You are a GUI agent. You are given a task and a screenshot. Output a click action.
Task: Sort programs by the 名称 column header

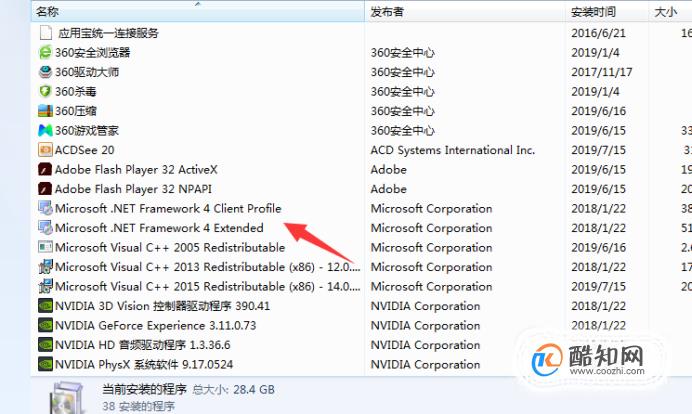click(x=198, y=11)
